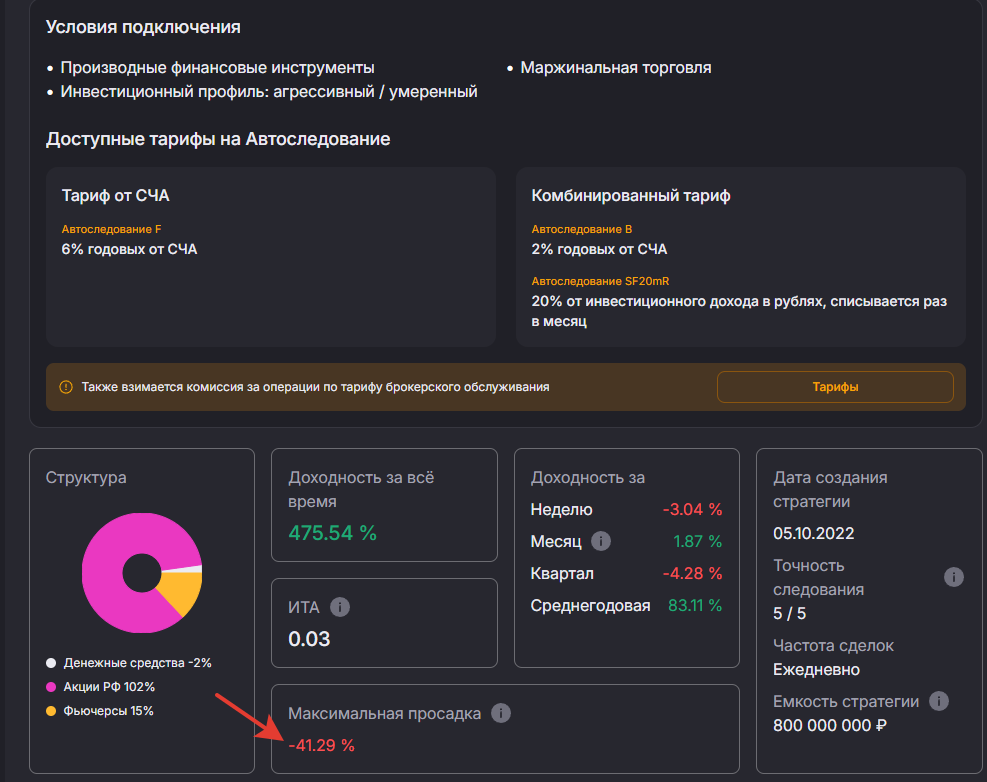Click the Ежедневно trade frequency value
The height and width of the screenshot is (782, 987).
point(816,669)
